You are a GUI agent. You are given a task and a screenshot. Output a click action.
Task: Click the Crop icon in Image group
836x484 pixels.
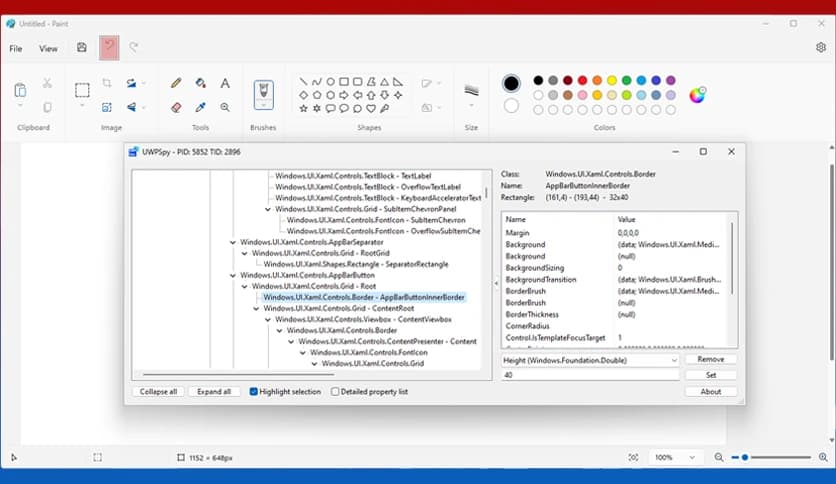pos(107,83)
